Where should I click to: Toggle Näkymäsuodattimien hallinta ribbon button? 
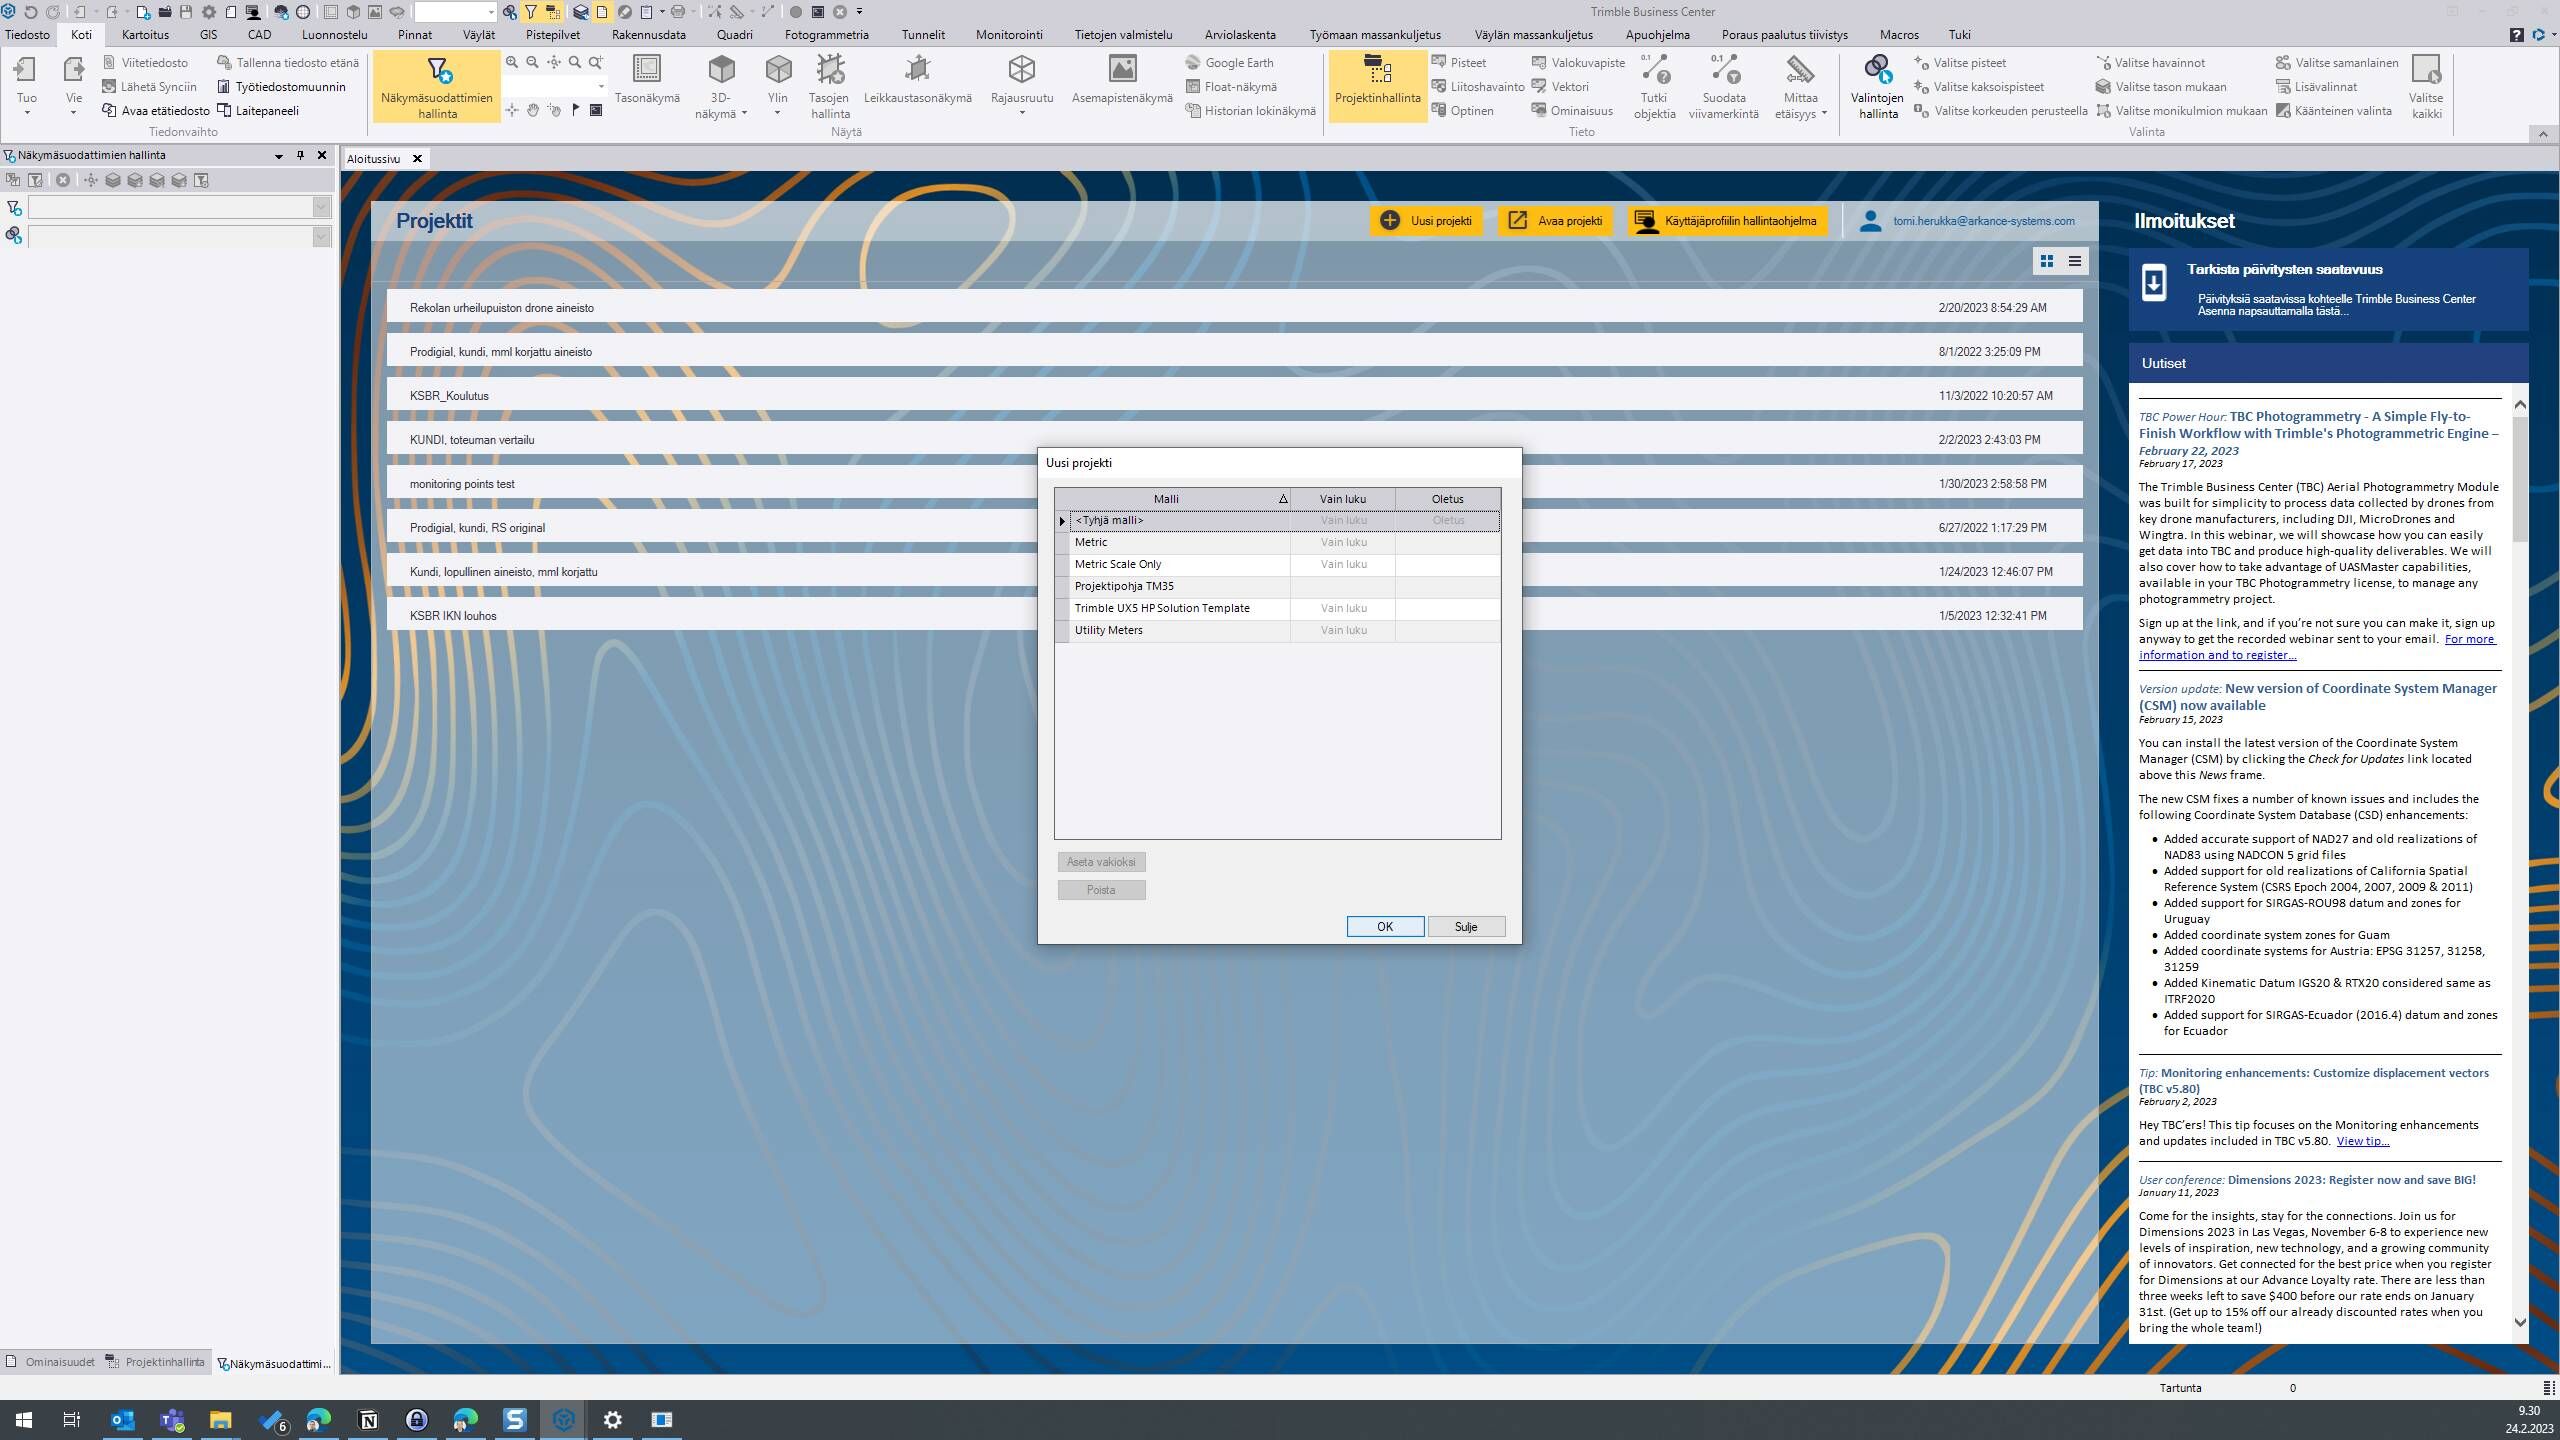437,87
